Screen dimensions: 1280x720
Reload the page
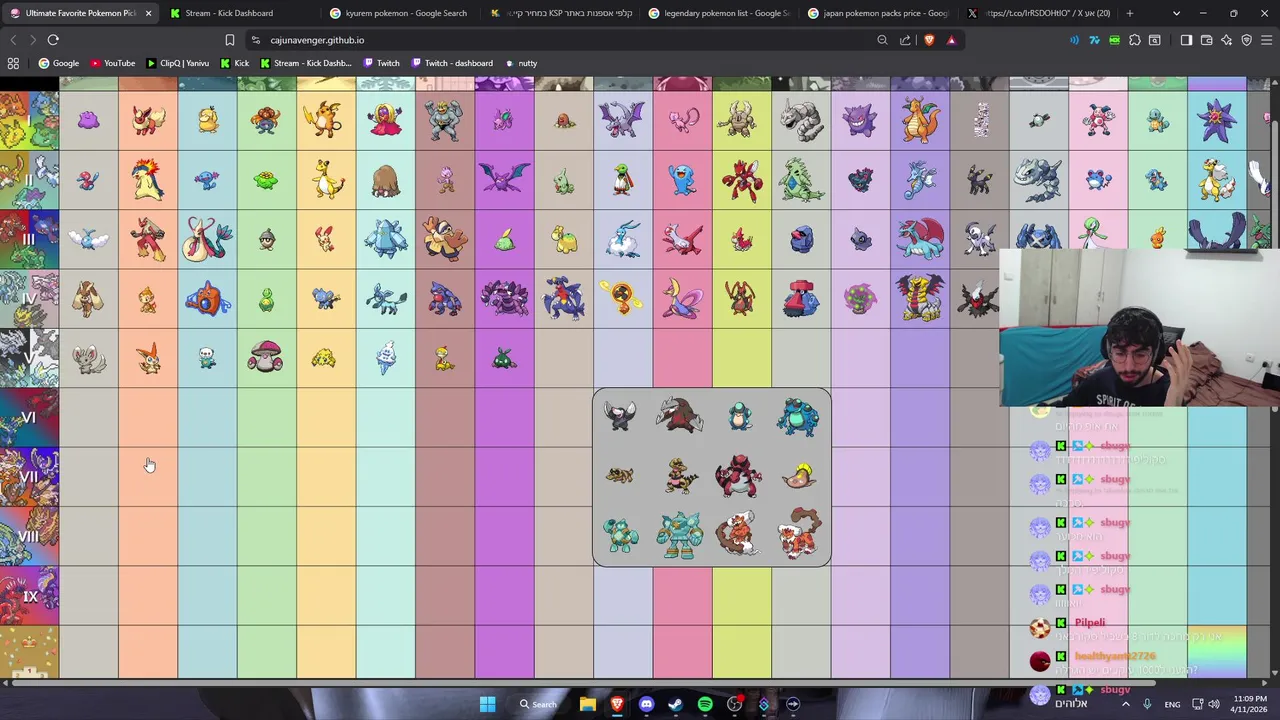[53, 40]
